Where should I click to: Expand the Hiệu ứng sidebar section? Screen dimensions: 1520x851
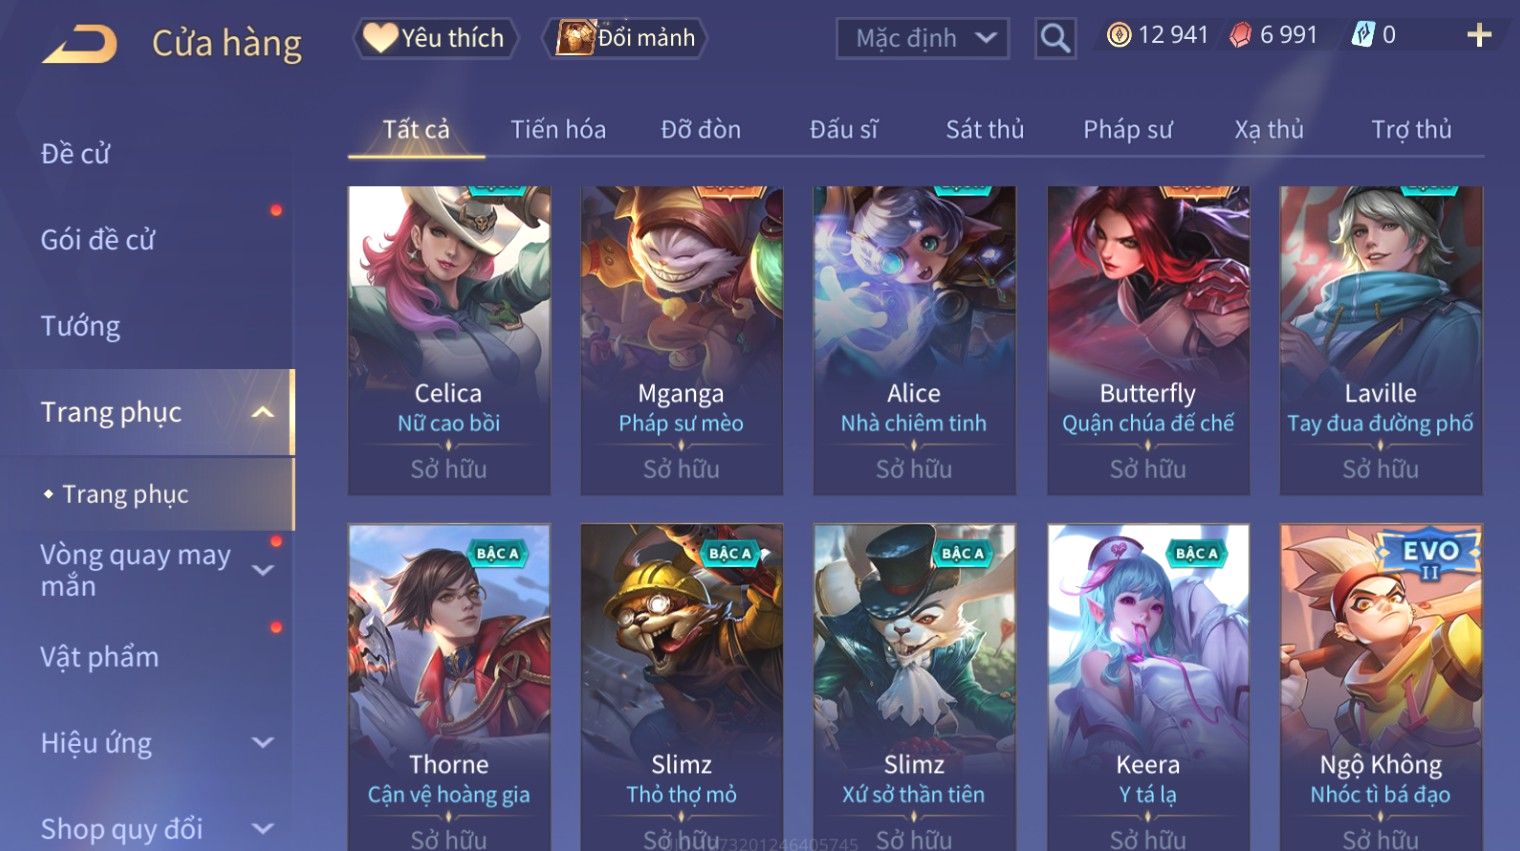click(x=263, y=743)
